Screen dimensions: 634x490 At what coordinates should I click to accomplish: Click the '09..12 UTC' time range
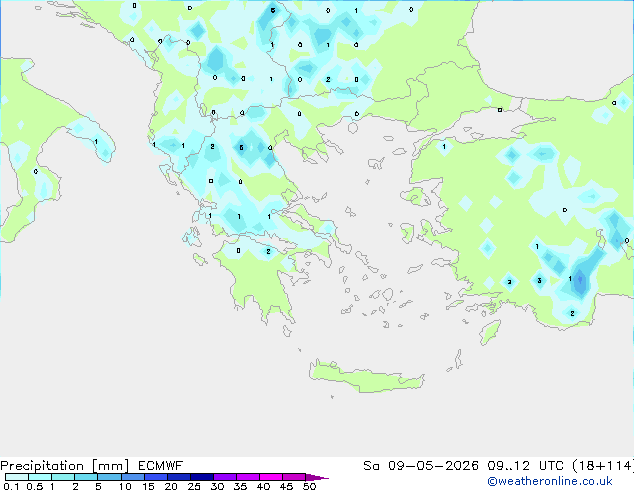(528, 466)
